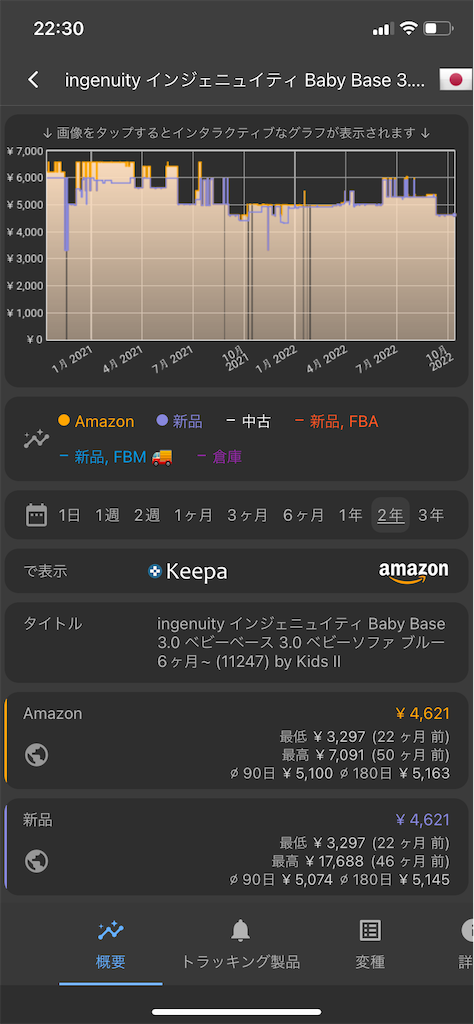Open product on Keepa website
Viewport: 474px width, 1024px height.
pos(187,571)
